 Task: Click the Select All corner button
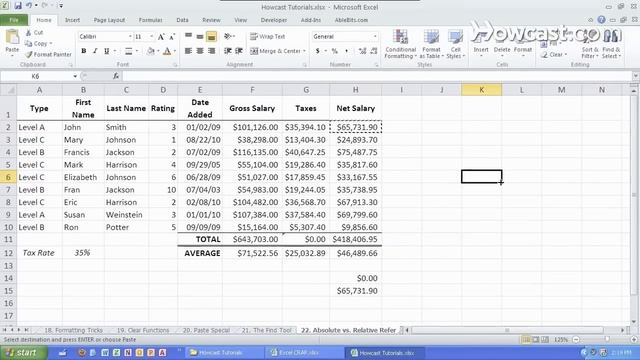tap(8, 90)
